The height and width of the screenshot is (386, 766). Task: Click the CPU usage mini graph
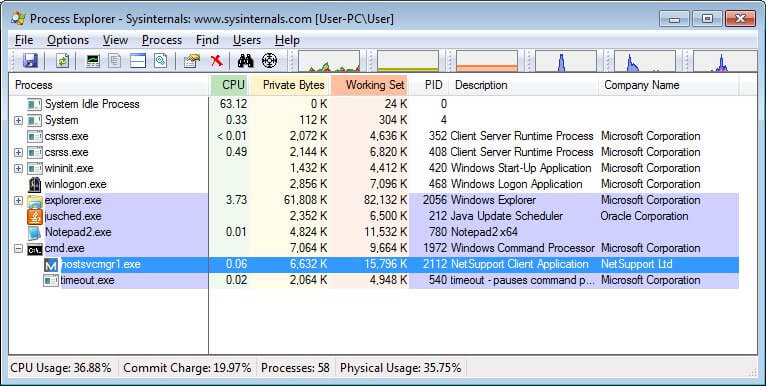[x=329, y=61]
